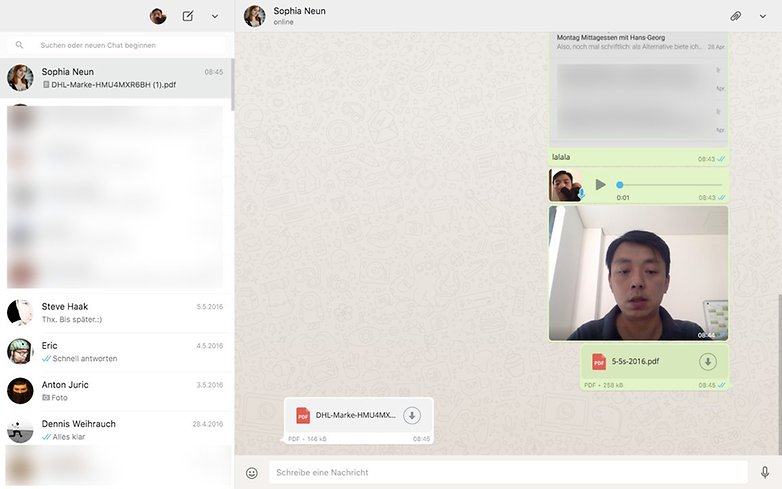Play the voice message
Viewport: 782px width, 489px height.
(x=600, y=185)
